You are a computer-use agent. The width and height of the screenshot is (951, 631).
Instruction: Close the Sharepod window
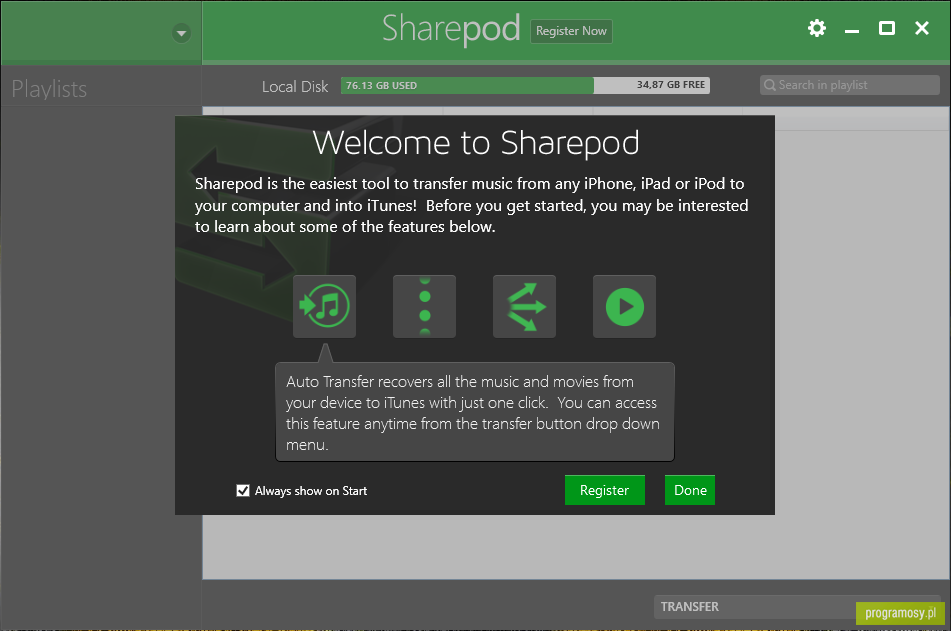922,28
